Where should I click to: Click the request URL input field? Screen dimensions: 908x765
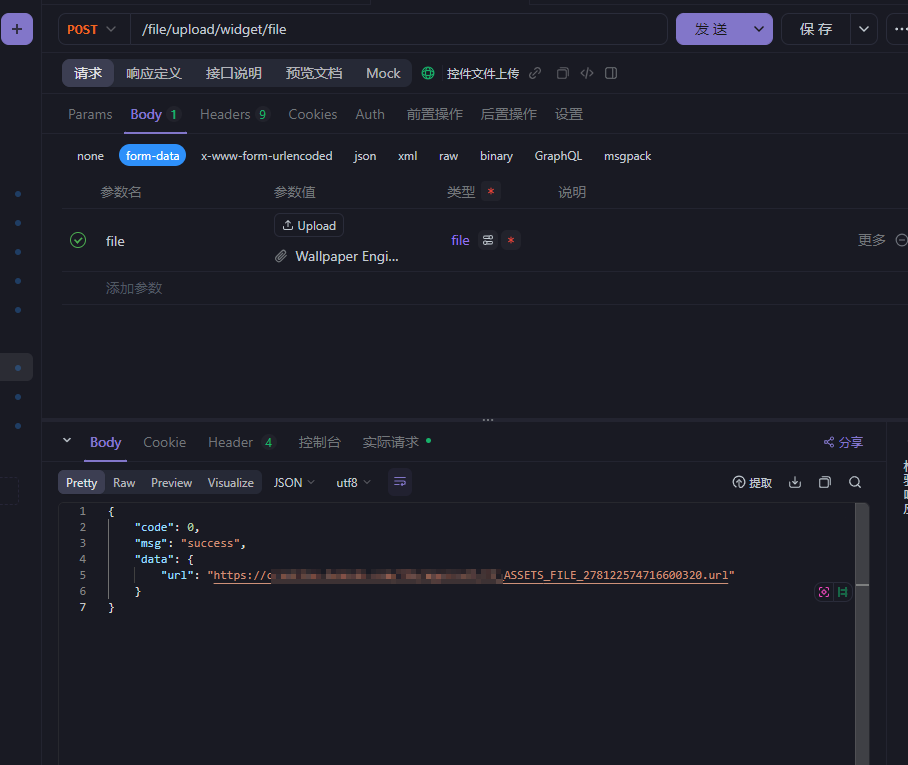pyautogui.click(x=398, y=30)
